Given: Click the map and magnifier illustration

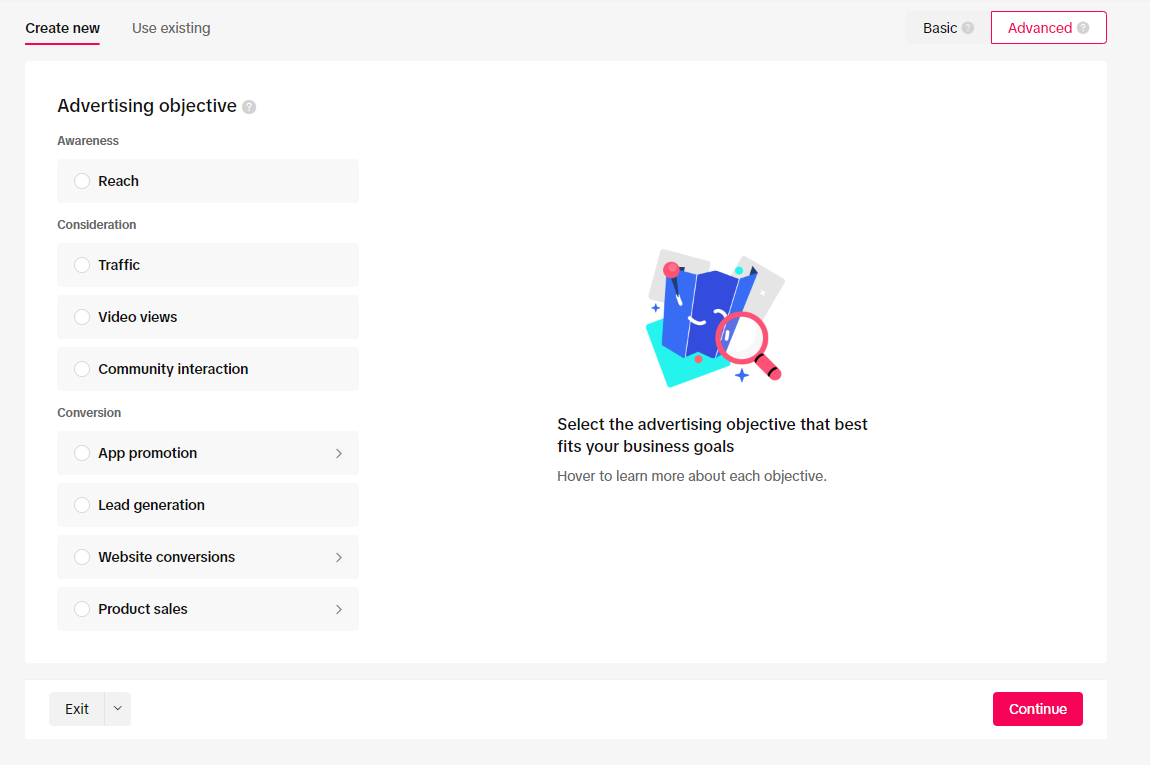Looking at the screenshot, I should [x=714, y=318].
